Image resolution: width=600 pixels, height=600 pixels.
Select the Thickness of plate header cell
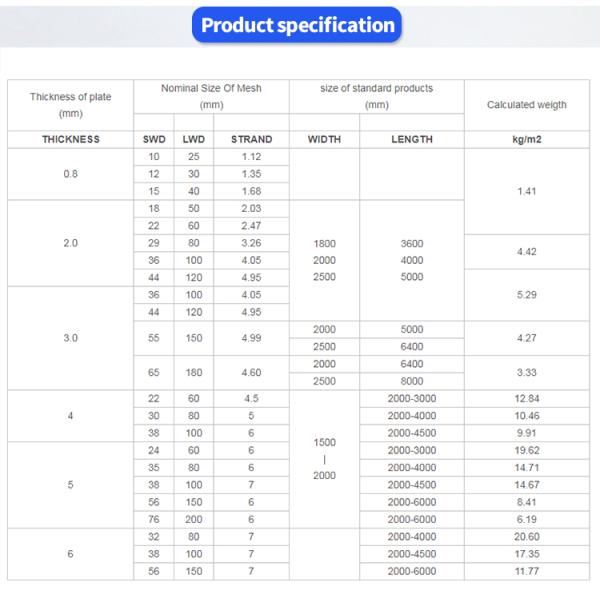(70, 104)
